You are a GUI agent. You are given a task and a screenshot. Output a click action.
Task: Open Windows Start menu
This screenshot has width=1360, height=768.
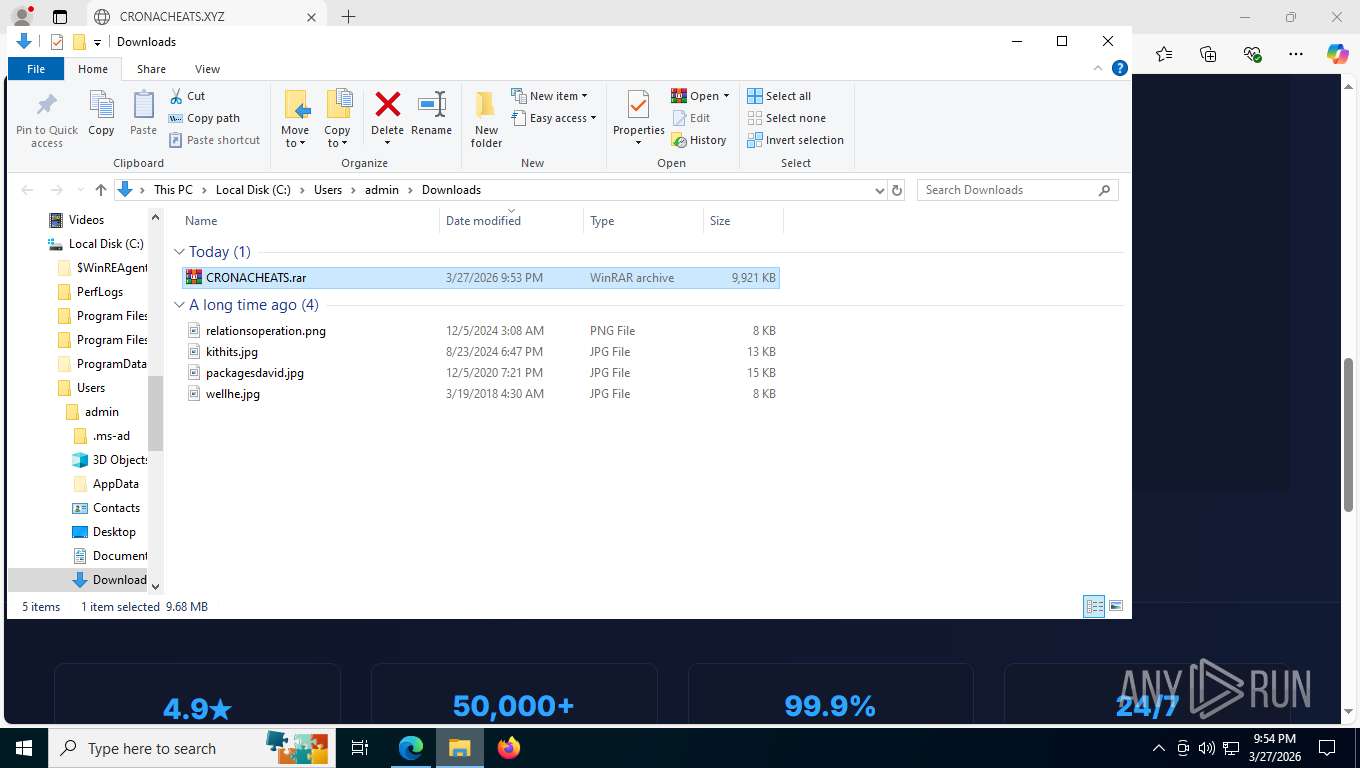[23, 748]
